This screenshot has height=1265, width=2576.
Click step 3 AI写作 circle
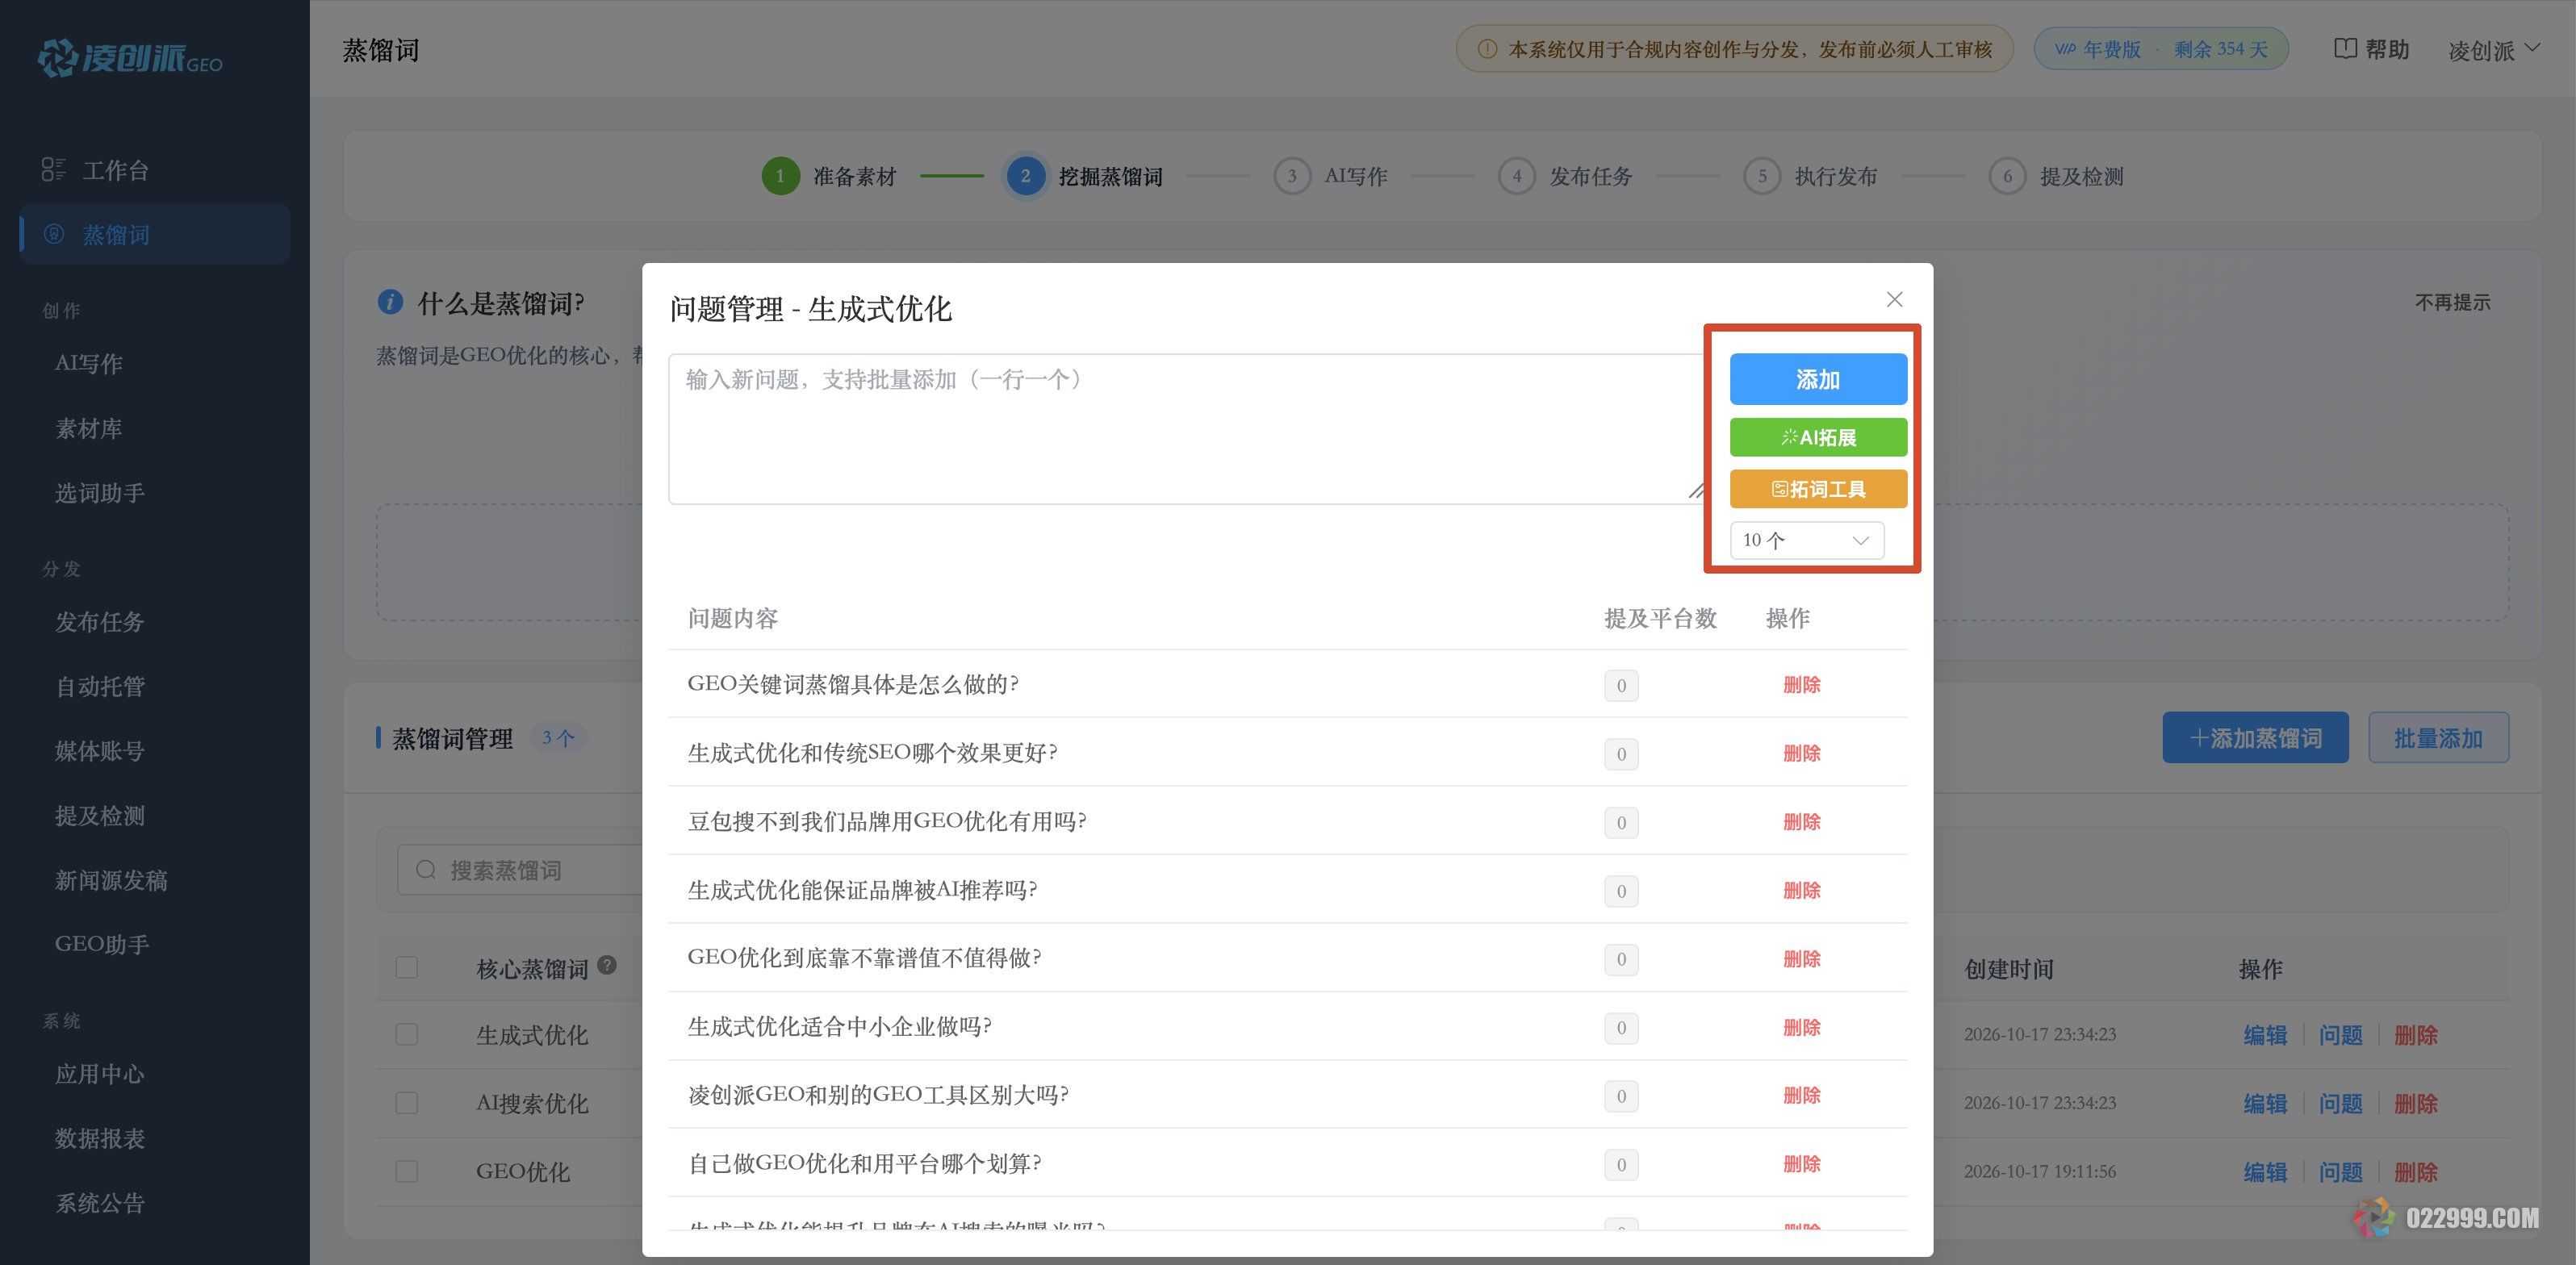point(1292,176)
